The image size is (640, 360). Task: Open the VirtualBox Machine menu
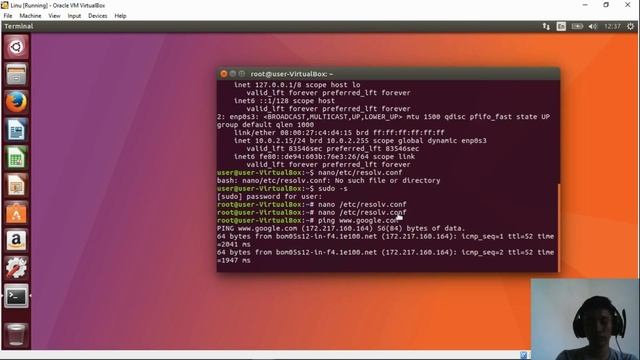point(30,16)
